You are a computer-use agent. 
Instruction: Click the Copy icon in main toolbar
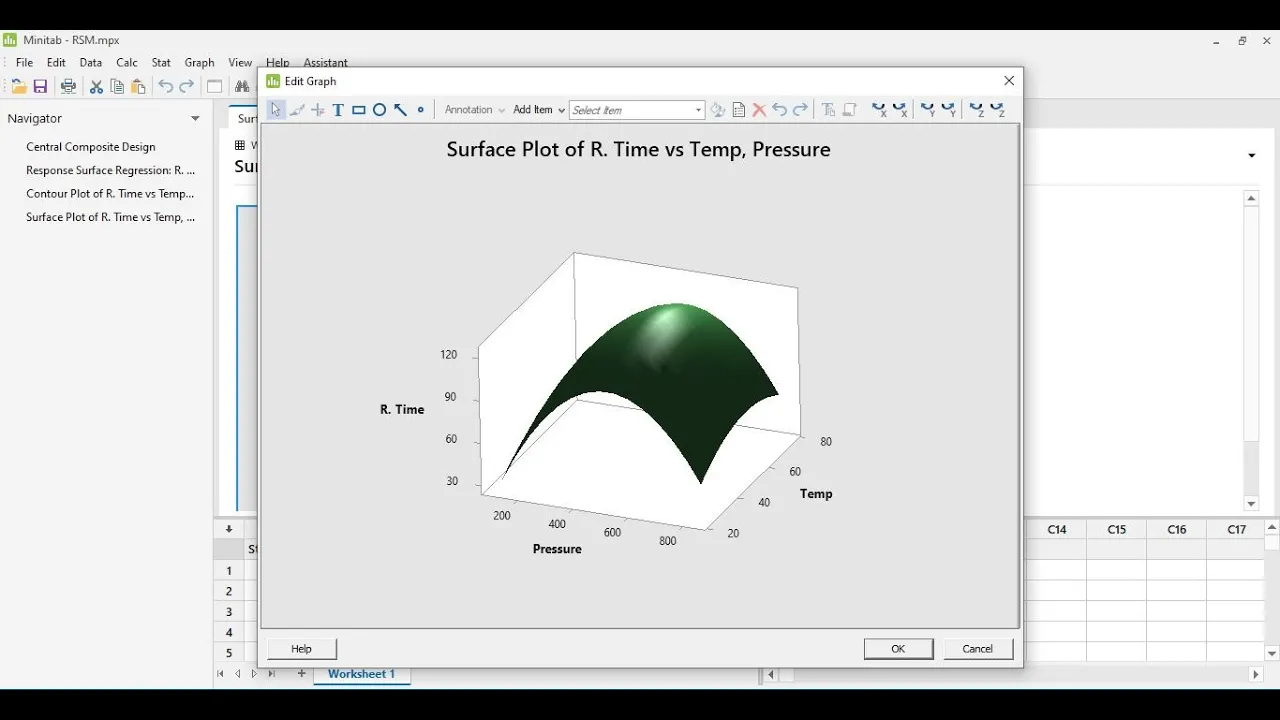click(x=117, y=87)
